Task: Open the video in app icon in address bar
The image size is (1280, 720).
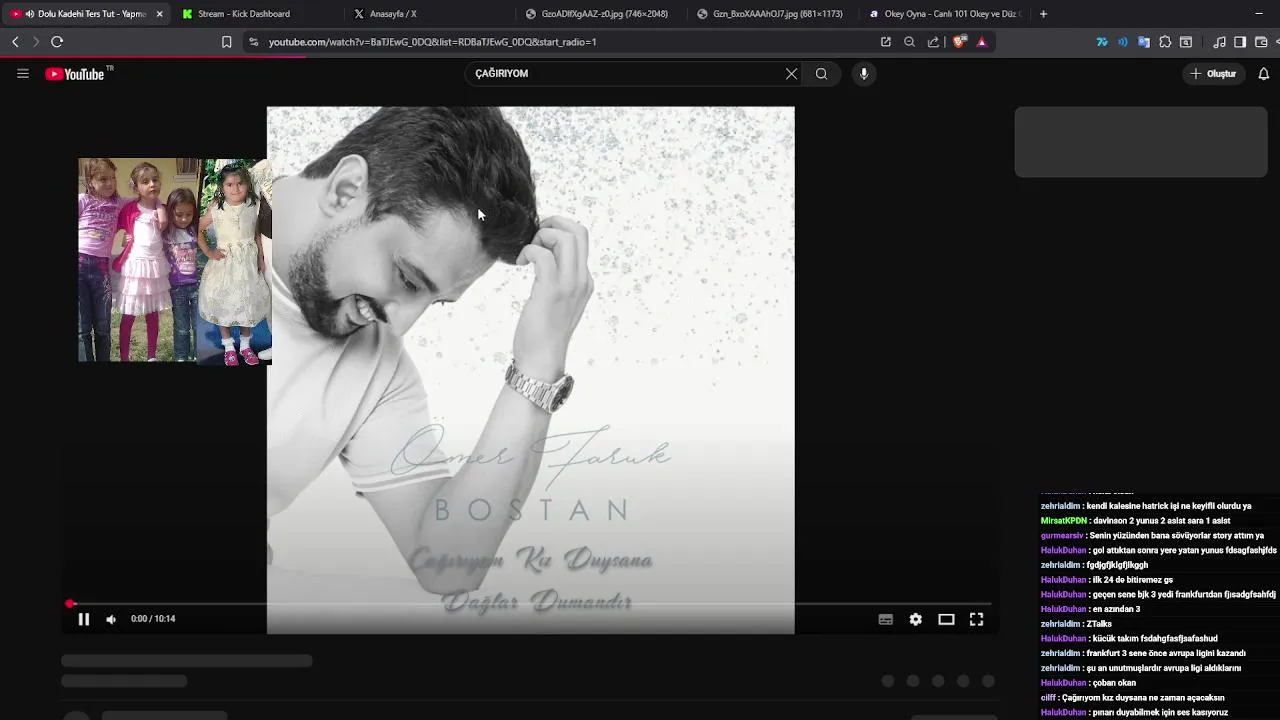Action: (x=886, y=42)
